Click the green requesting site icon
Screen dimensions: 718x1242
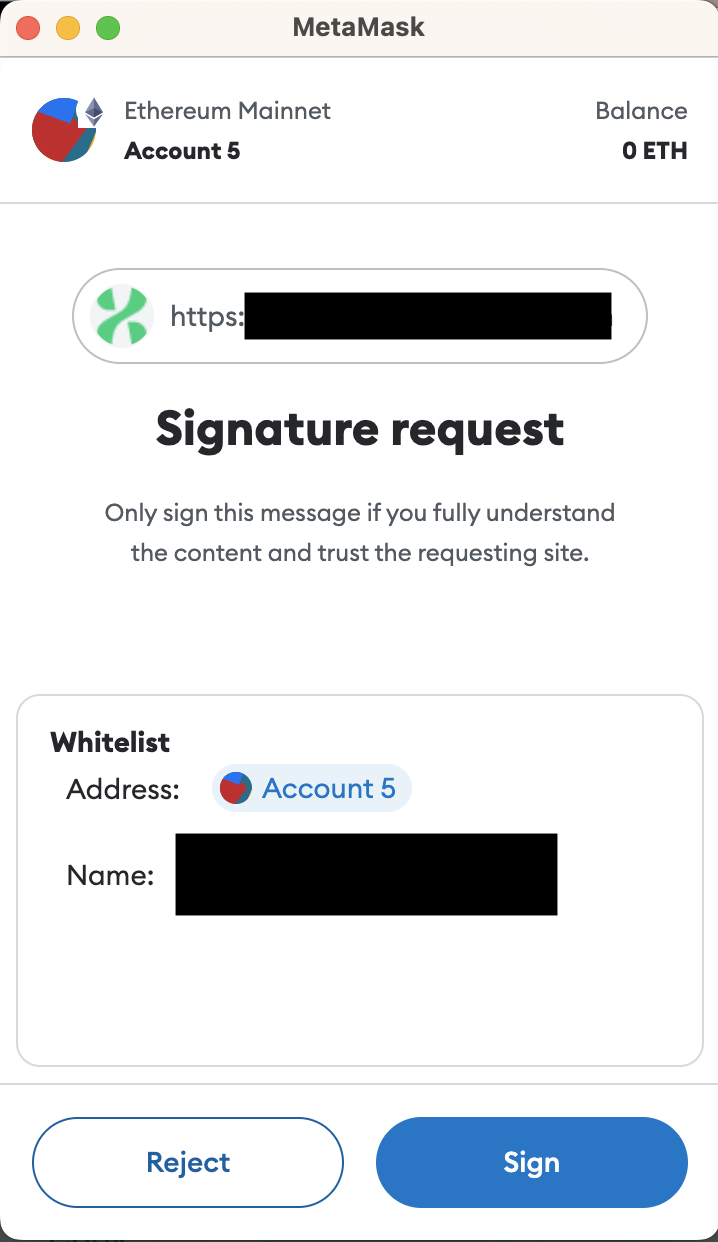pos(120,317)
